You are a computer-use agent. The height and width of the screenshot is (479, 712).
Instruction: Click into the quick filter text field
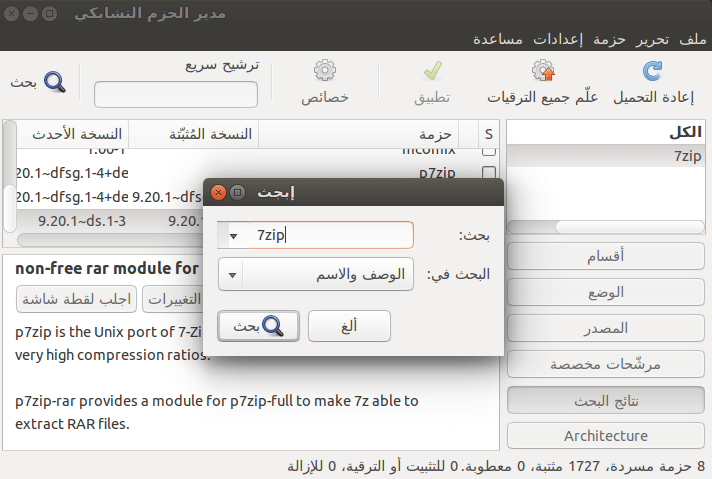coord(176,94)
